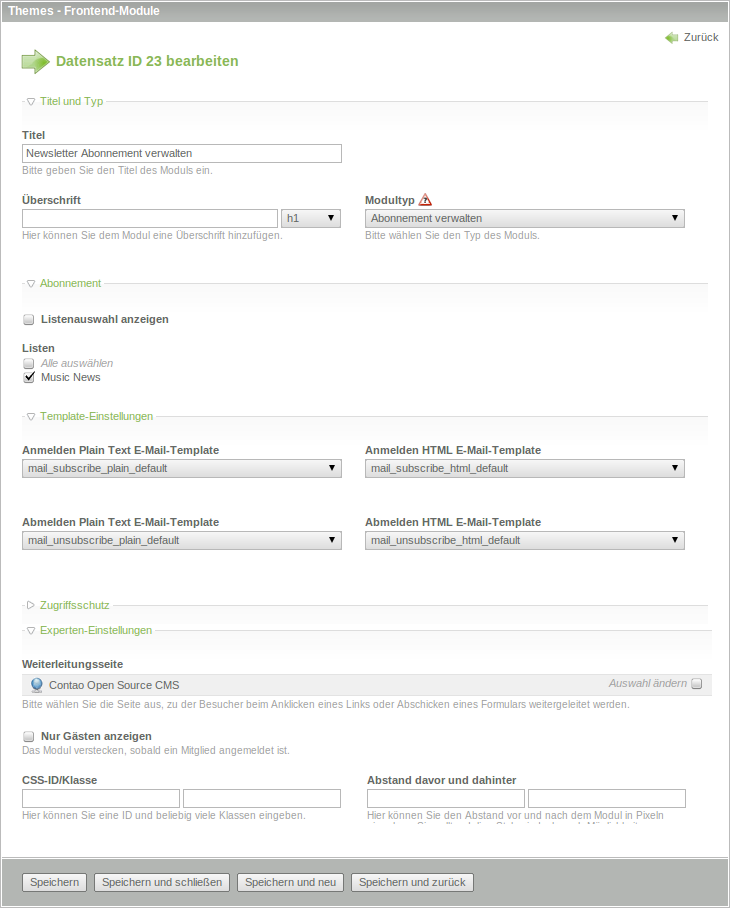The image size is (730, 908).
Task: Open the Modultyp dropdown
Action: (525, 218)
